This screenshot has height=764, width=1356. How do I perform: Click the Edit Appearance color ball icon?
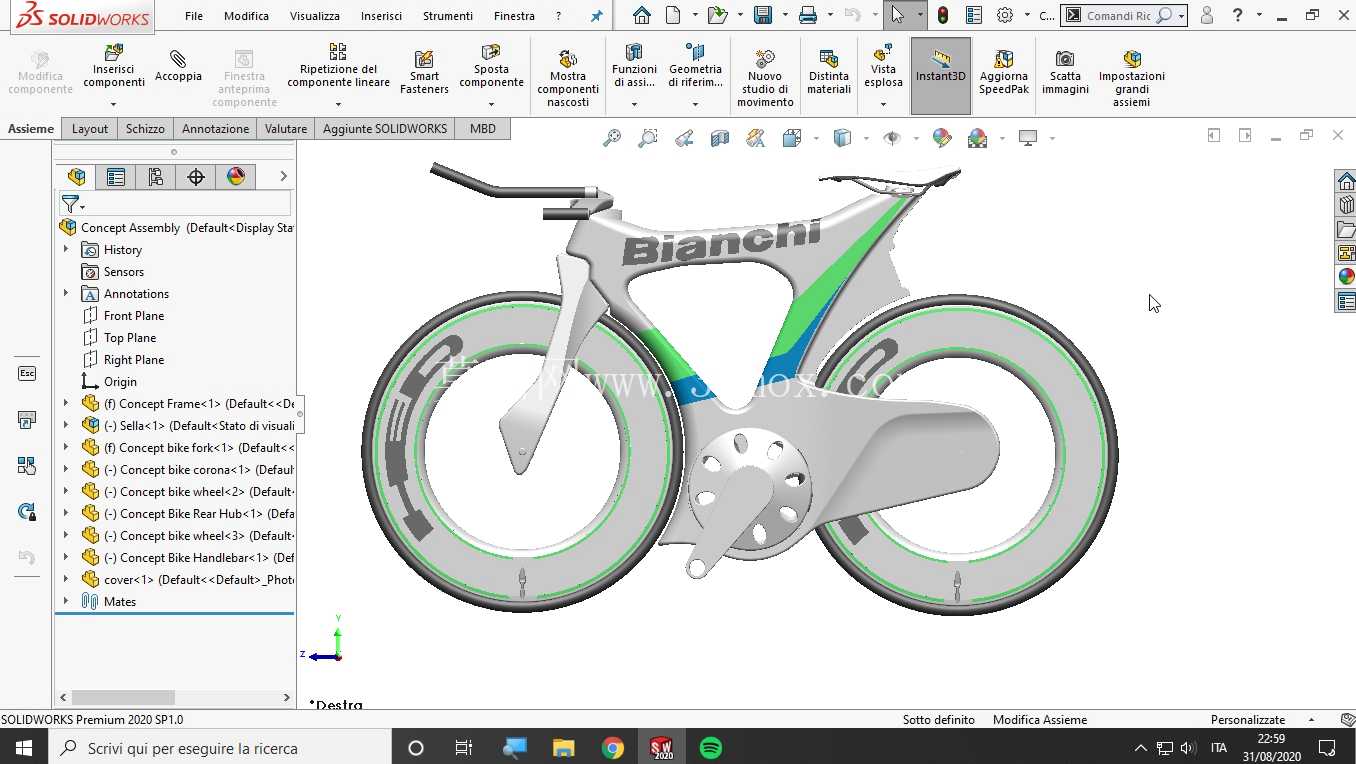[x=942, y=138]
